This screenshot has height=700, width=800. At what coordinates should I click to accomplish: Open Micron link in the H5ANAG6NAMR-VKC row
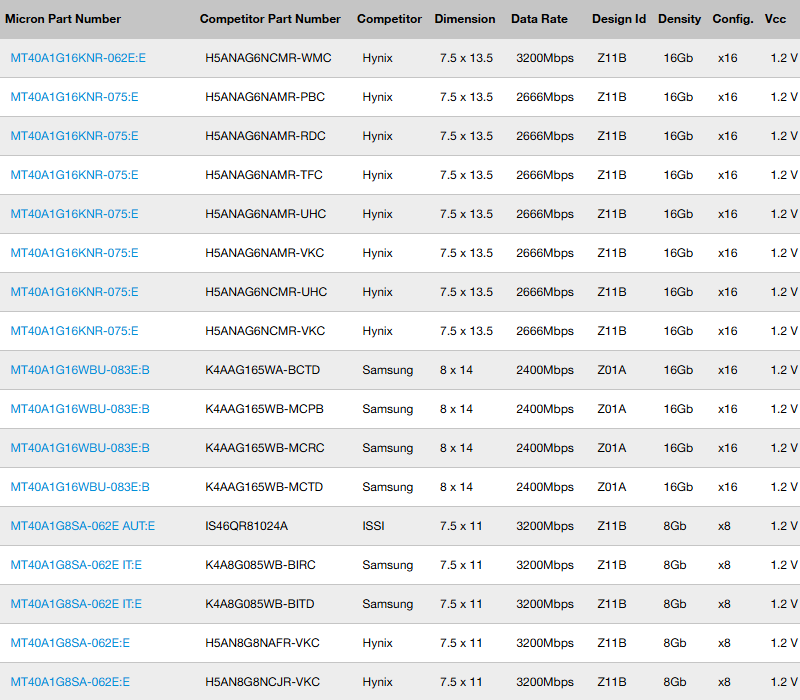pyautogui.click(x=74, y=253)
